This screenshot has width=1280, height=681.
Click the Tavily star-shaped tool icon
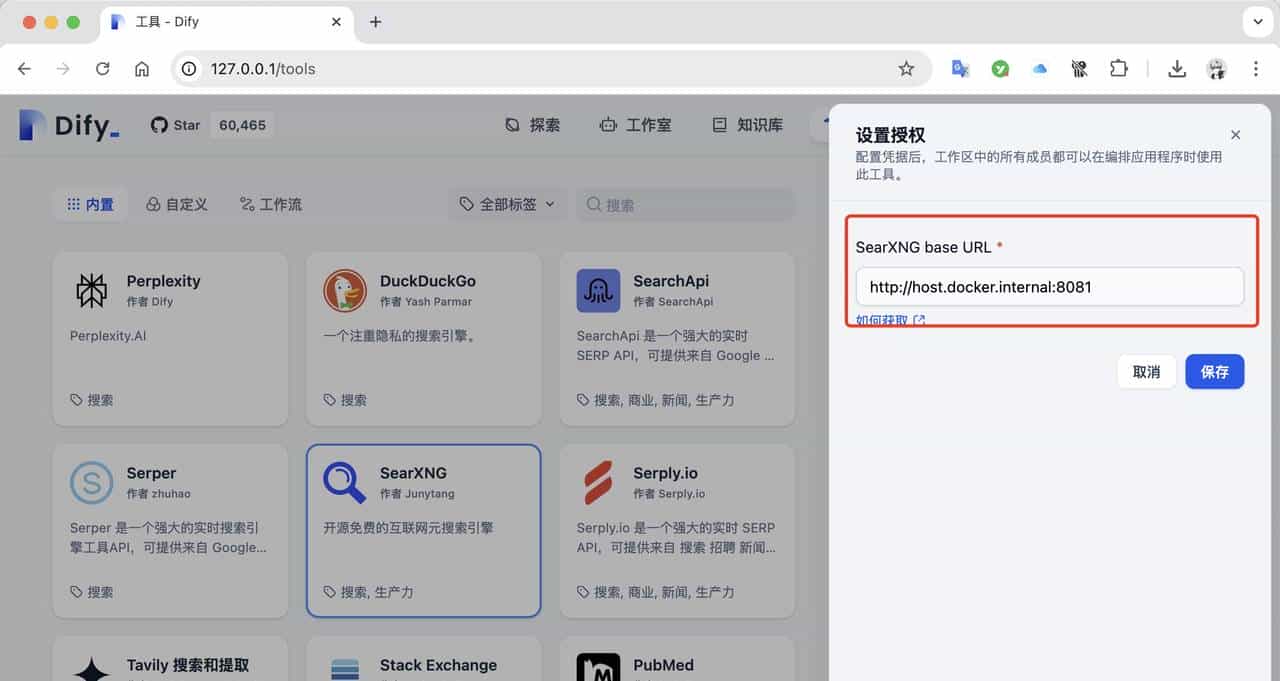(x=91, y=668)
